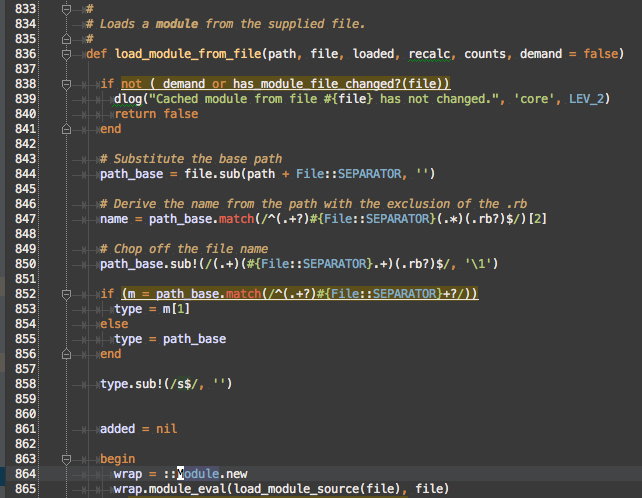Click the 'else' keyword on line 854
The image size is (642, 498).
(x=114, y=324)
